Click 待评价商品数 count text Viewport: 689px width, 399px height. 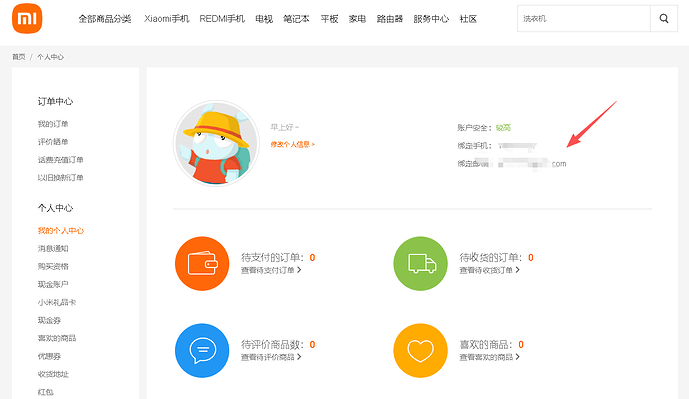point(278,345)
